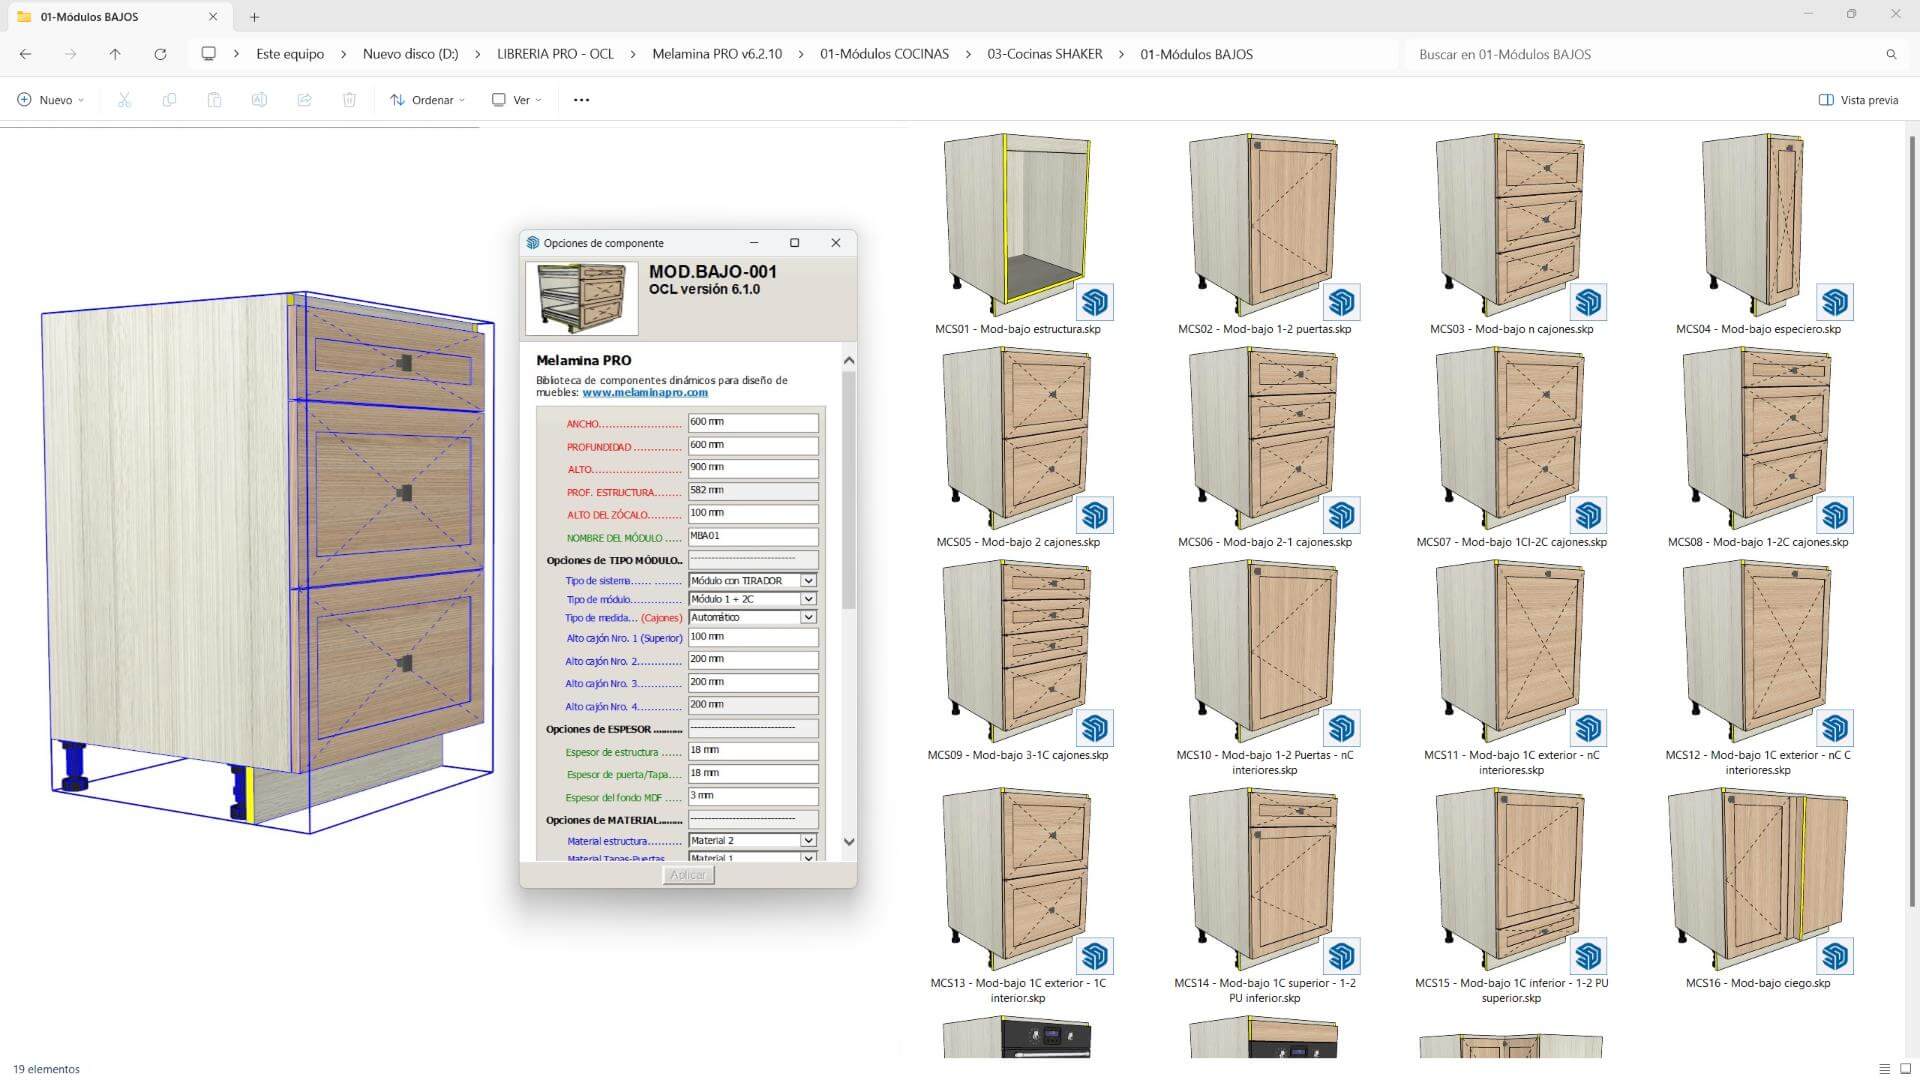Select file MCS02 - Mod-bajo 1-2 puertas.skp
This screenshot has height=1080, width=1920.
point(1264,234)
